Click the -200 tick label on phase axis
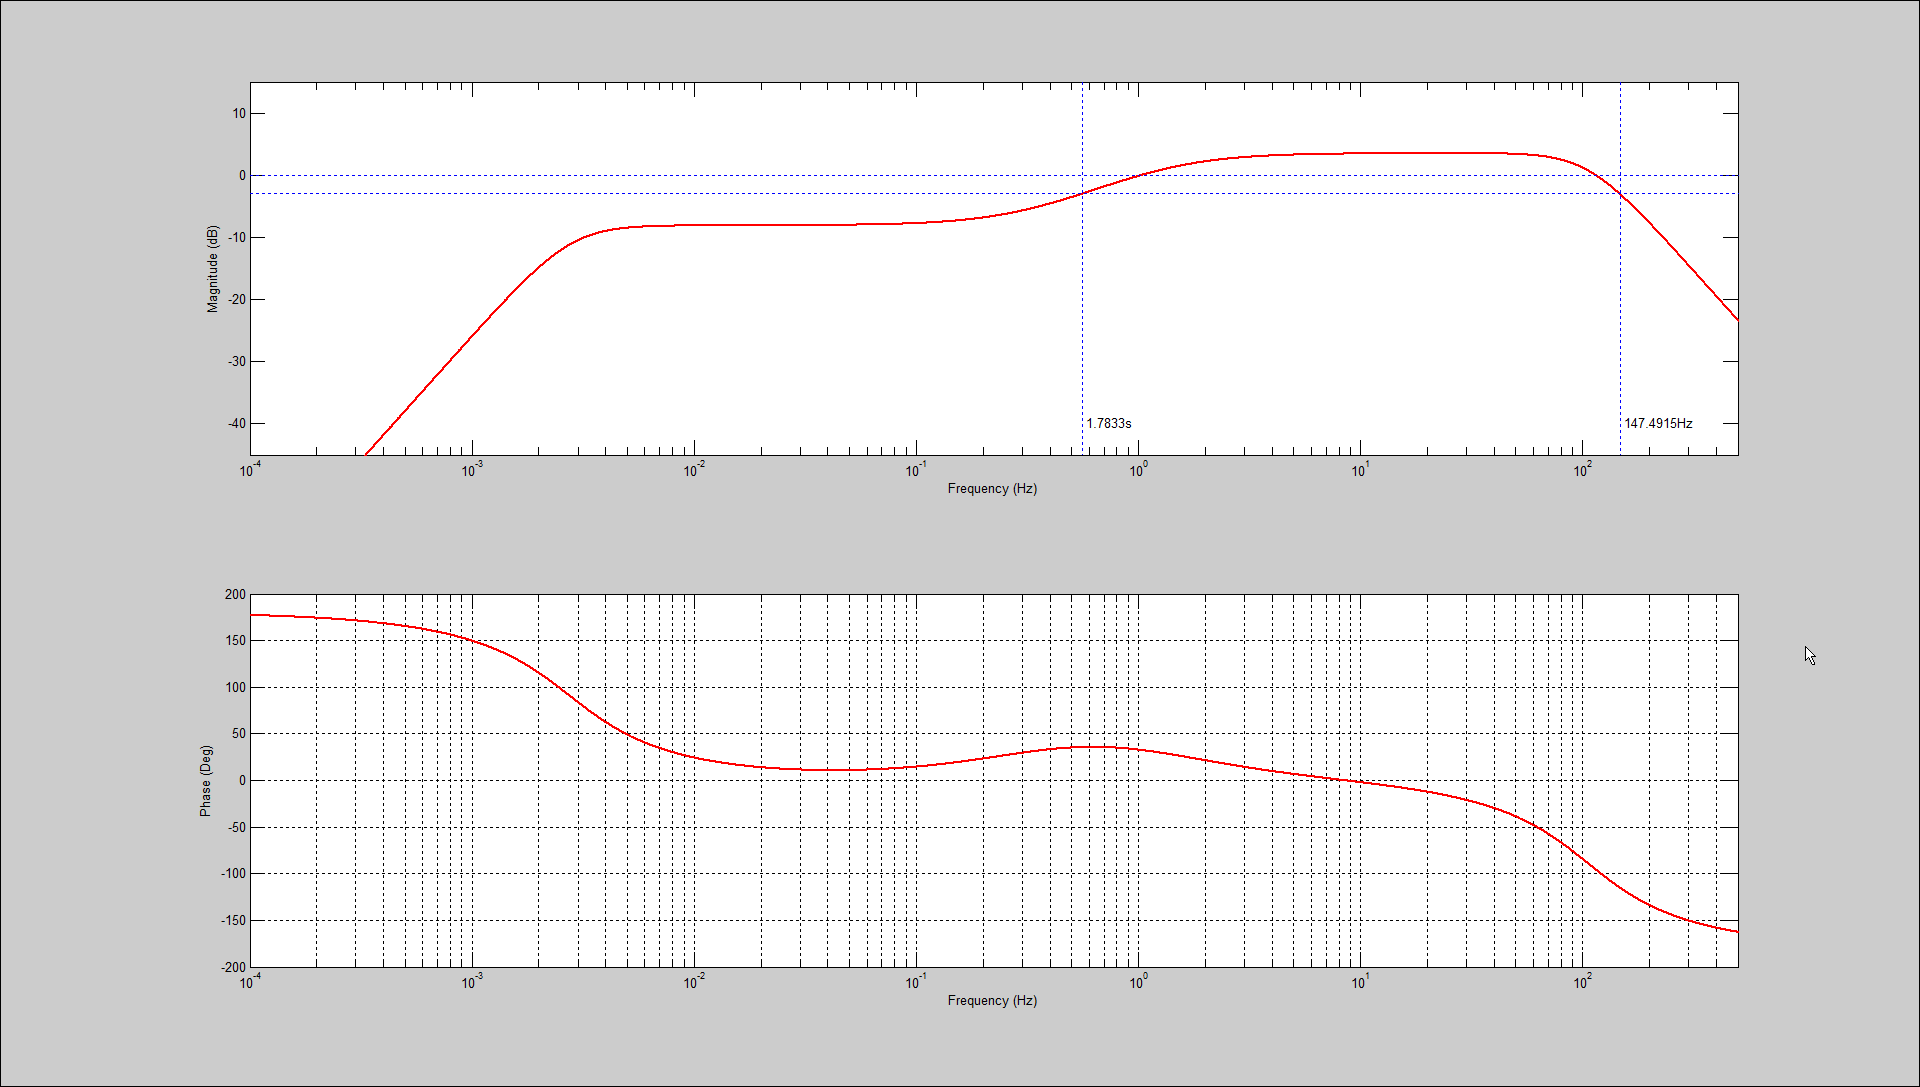This screenshot has width=1920, height=1087. click(233, 968)
